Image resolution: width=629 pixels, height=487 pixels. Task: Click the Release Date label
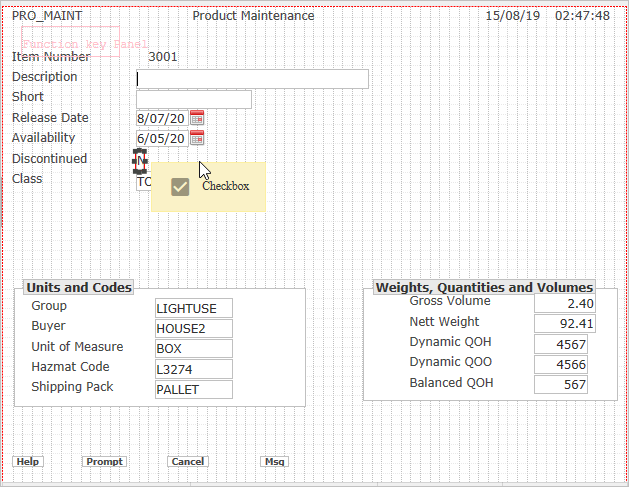click(50, 118)
